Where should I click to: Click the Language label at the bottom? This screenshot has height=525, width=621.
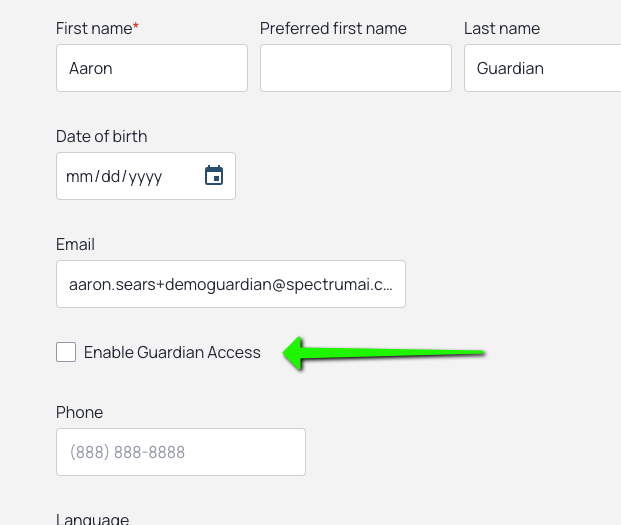tap(92, 519)
